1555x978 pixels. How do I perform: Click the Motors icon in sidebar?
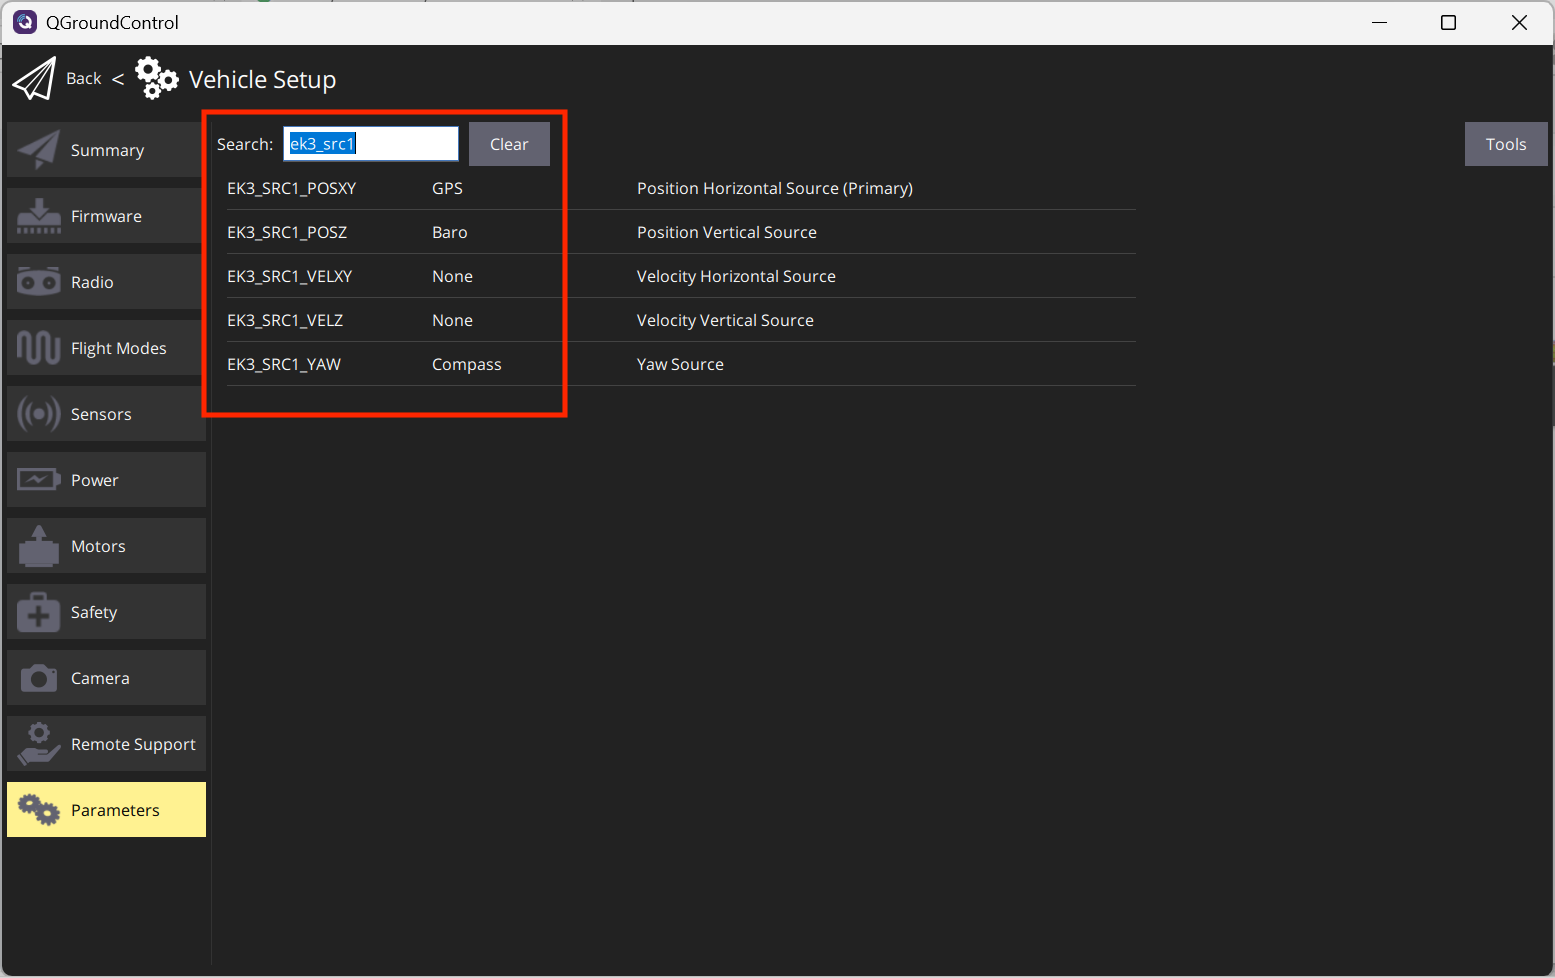[x=39, y=546]
